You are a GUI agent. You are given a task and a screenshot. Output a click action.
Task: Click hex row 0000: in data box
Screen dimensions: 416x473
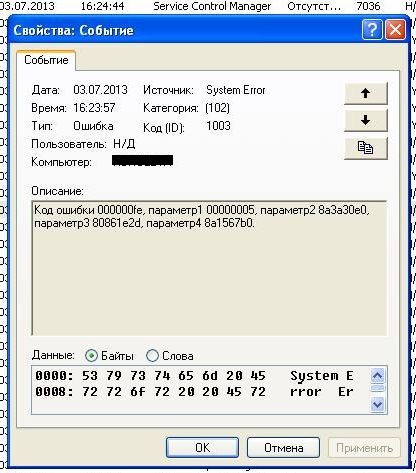[x=194, y=376]
